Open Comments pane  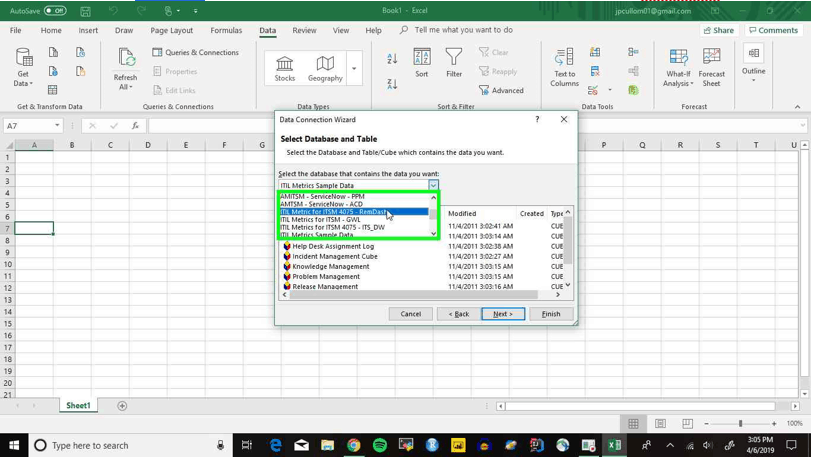tap(774, 30)
